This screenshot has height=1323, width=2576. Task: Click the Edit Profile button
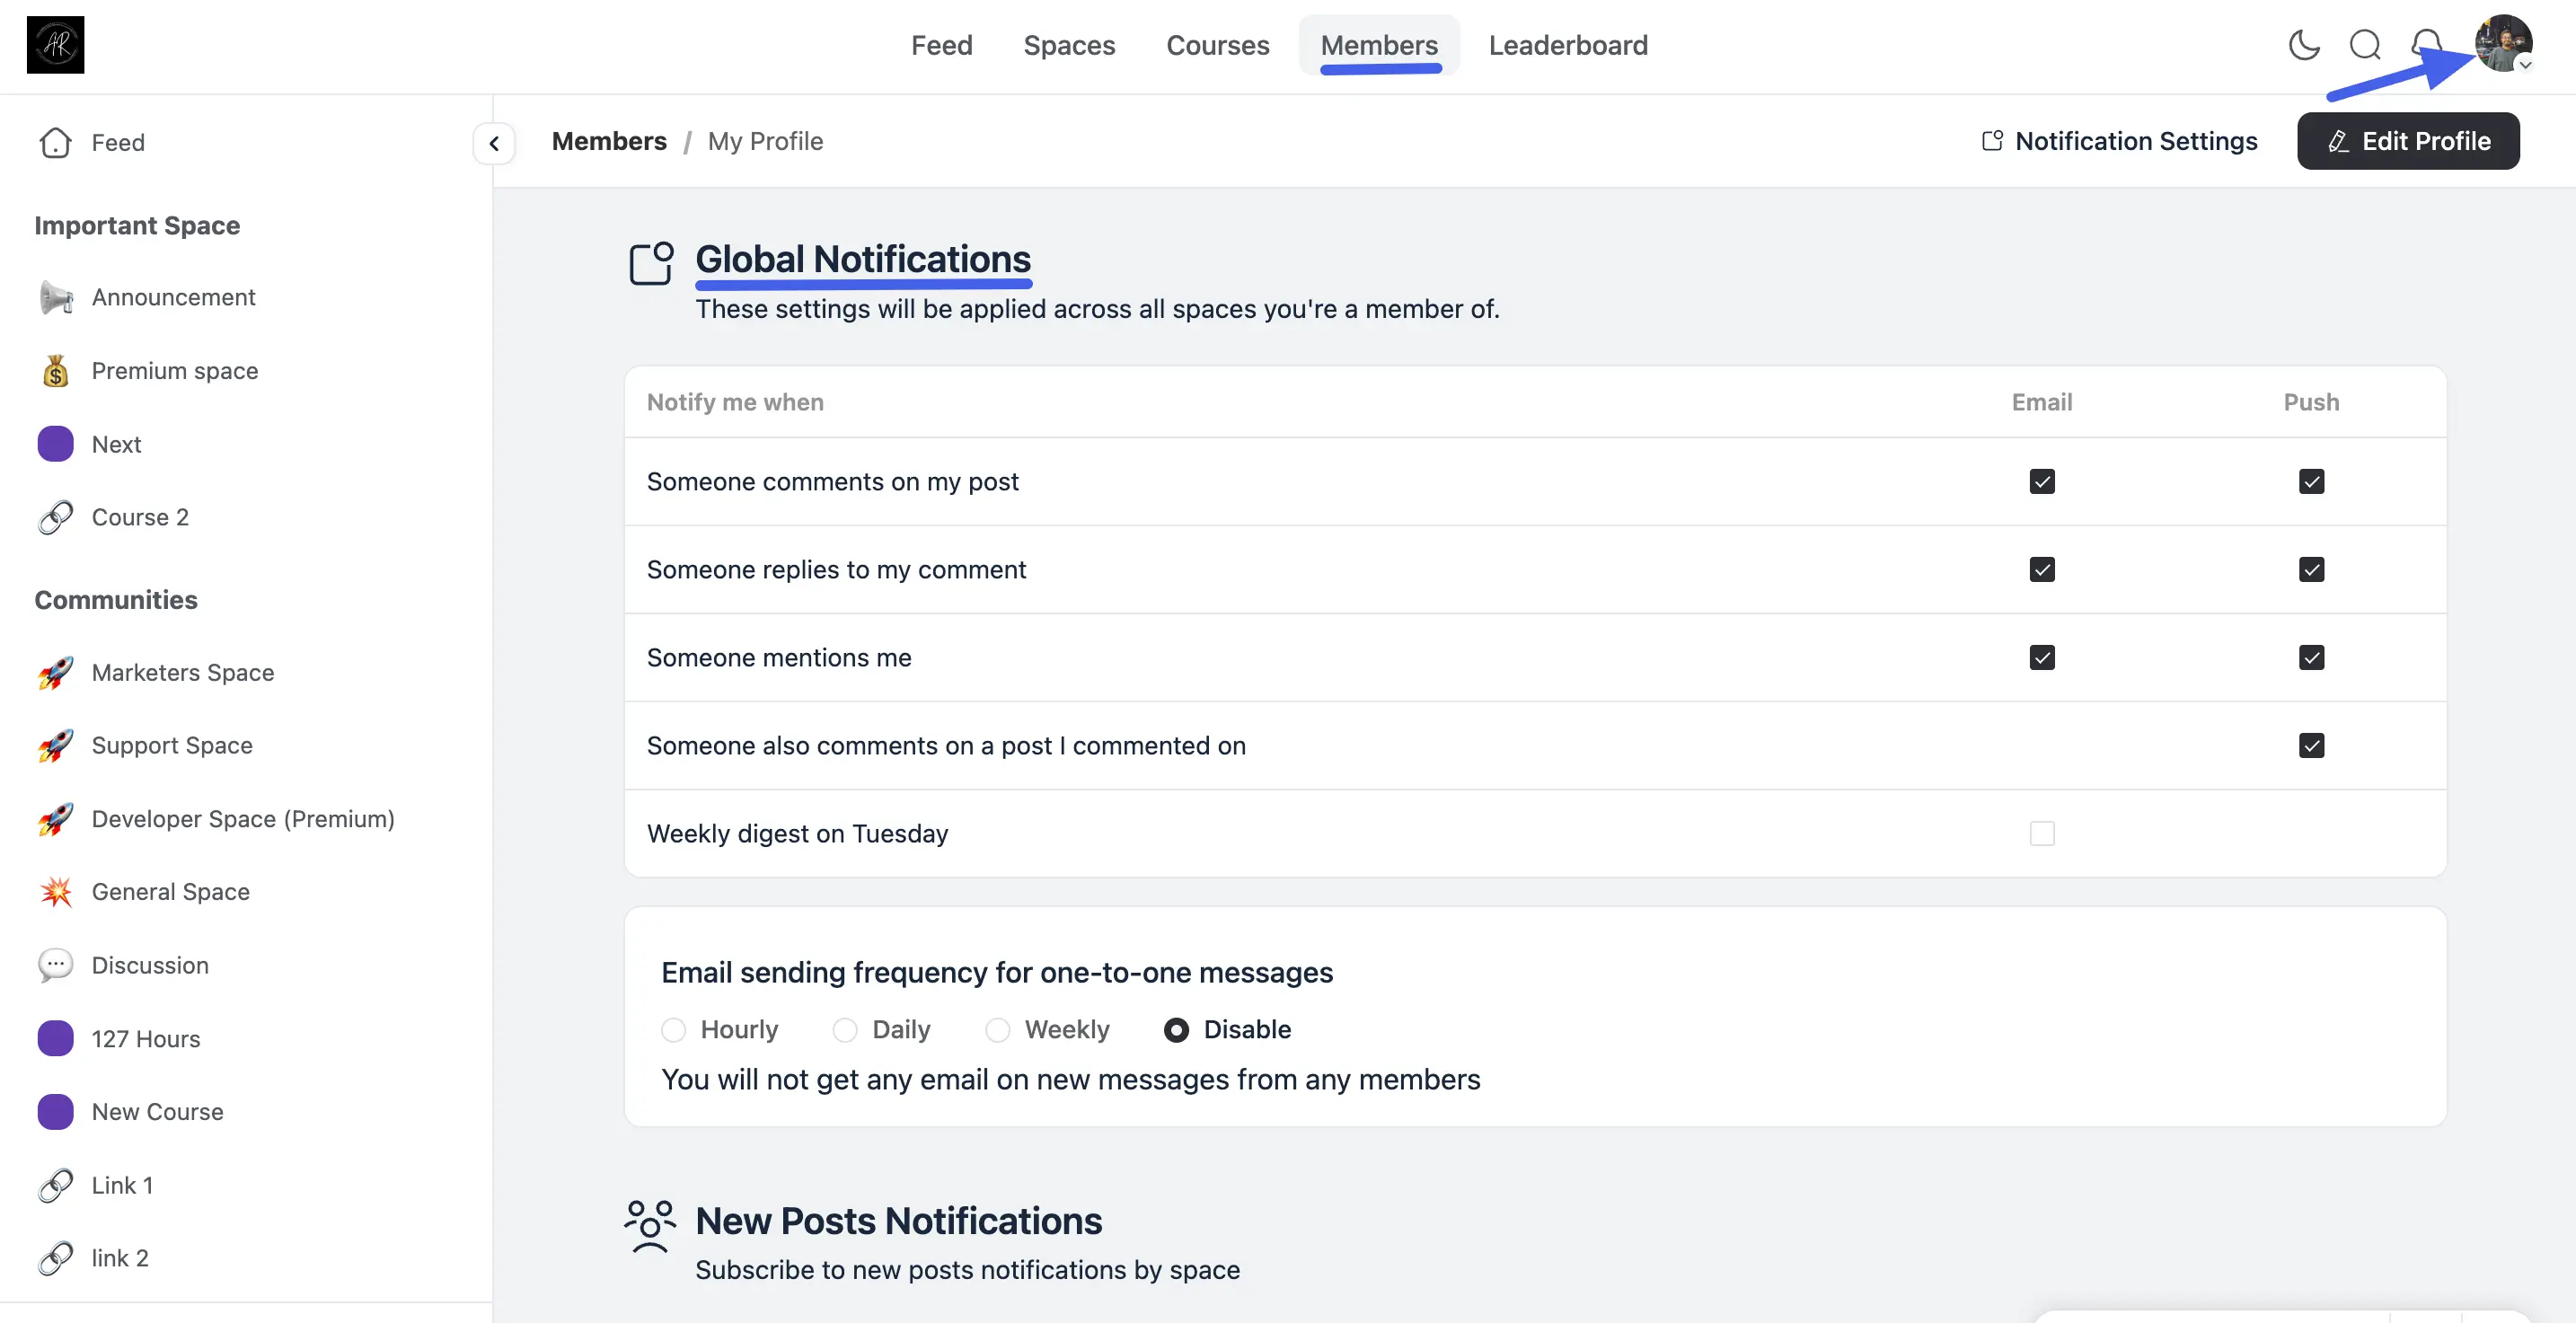[2408, 141]
